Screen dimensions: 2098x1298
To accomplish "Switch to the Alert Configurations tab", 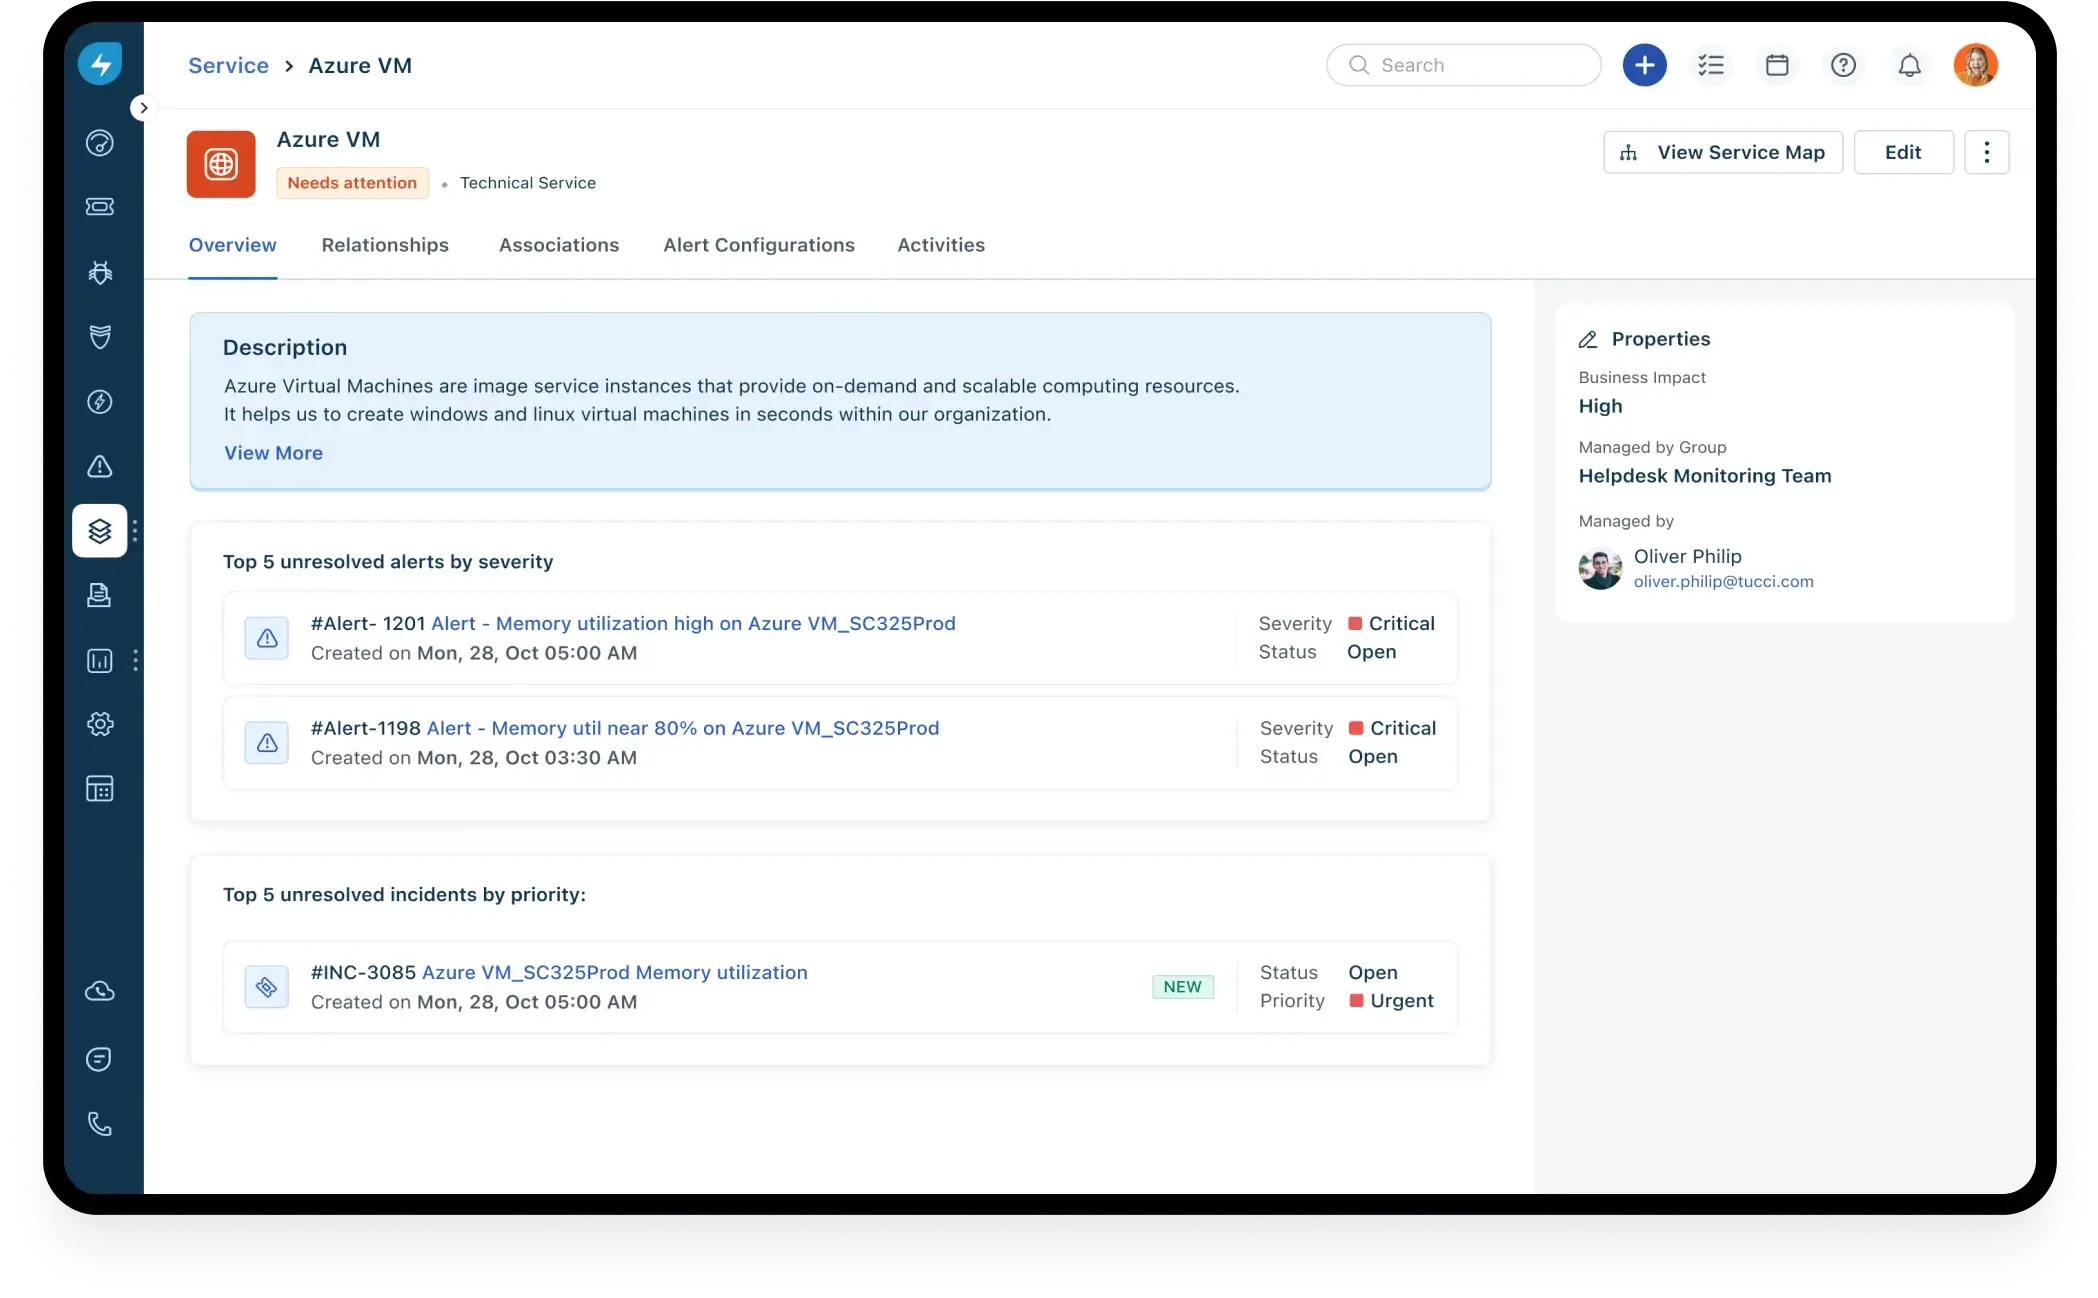I will click(x=758, y=244).
